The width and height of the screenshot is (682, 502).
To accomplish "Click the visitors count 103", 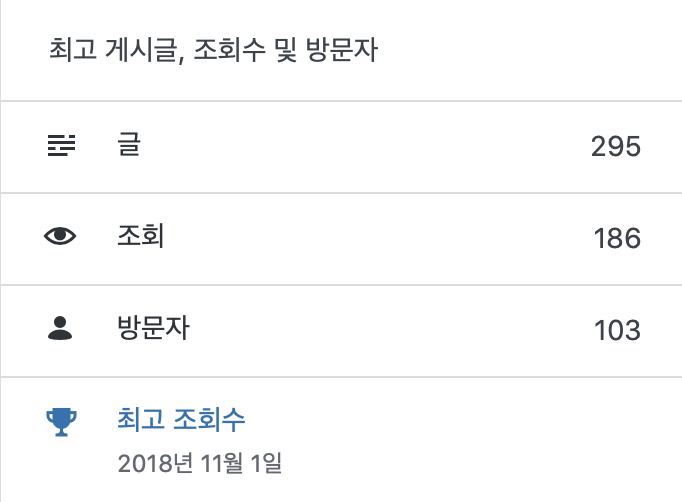I will point(616,330).
